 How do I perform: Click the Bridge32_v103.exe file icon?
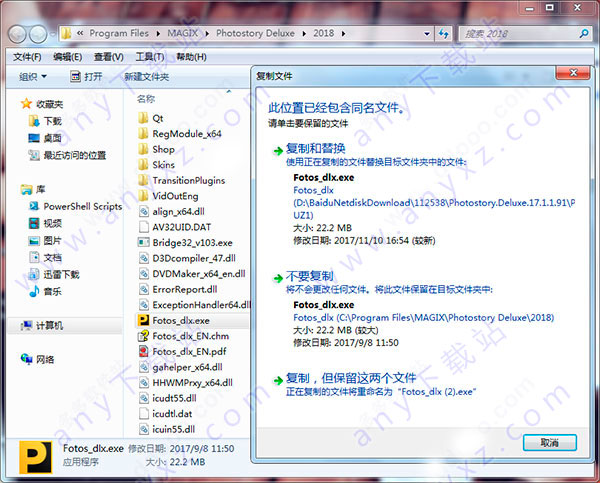pos(143,243)
